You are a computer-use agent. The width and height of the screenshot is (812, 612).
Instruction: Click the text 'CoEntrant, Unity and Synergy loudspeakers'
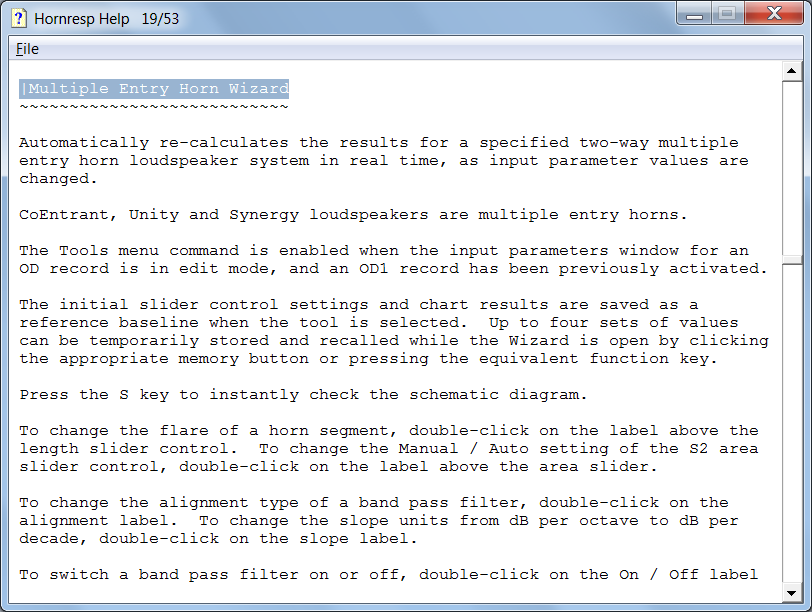[224, 215]
